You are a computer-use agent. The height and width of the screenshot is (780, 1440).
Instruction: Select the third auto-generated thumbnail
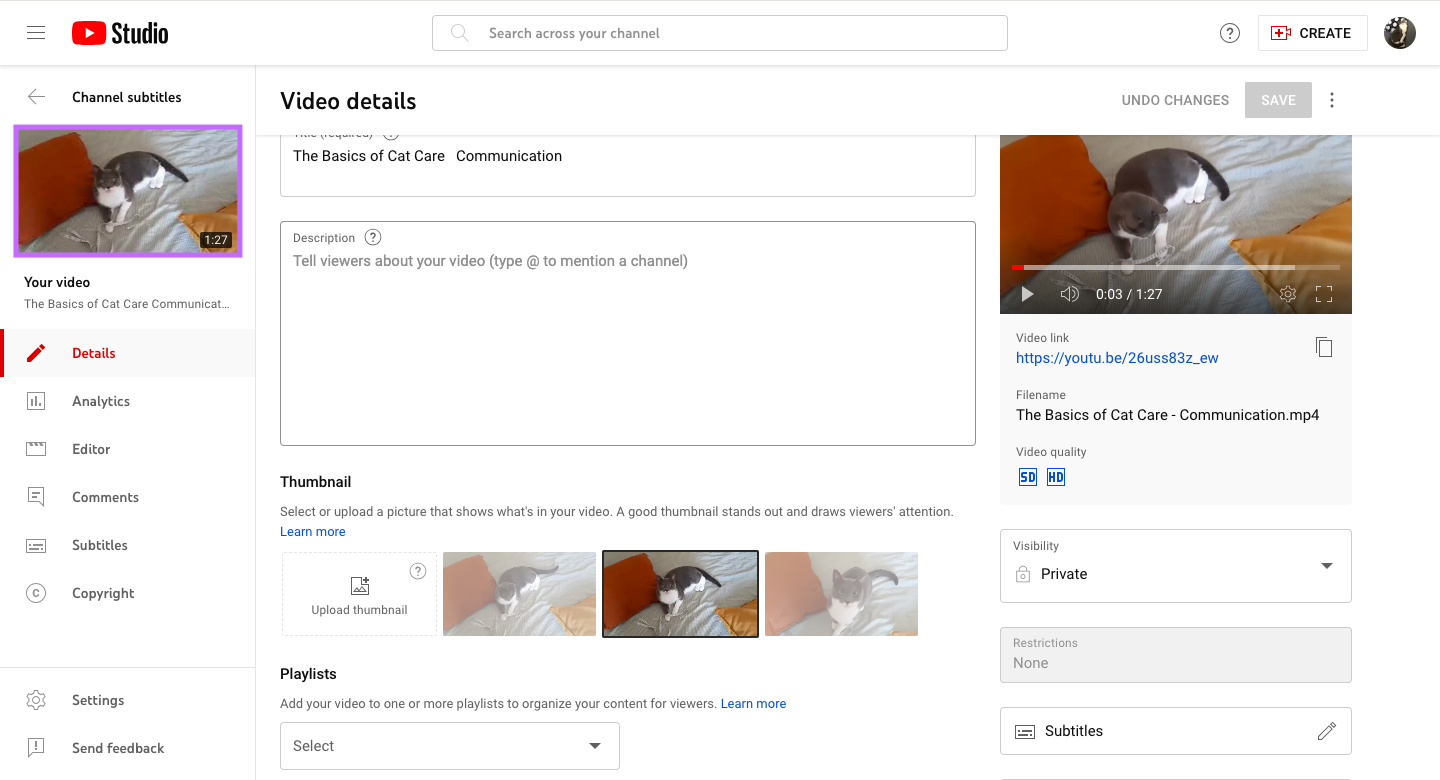click(840, 593)
